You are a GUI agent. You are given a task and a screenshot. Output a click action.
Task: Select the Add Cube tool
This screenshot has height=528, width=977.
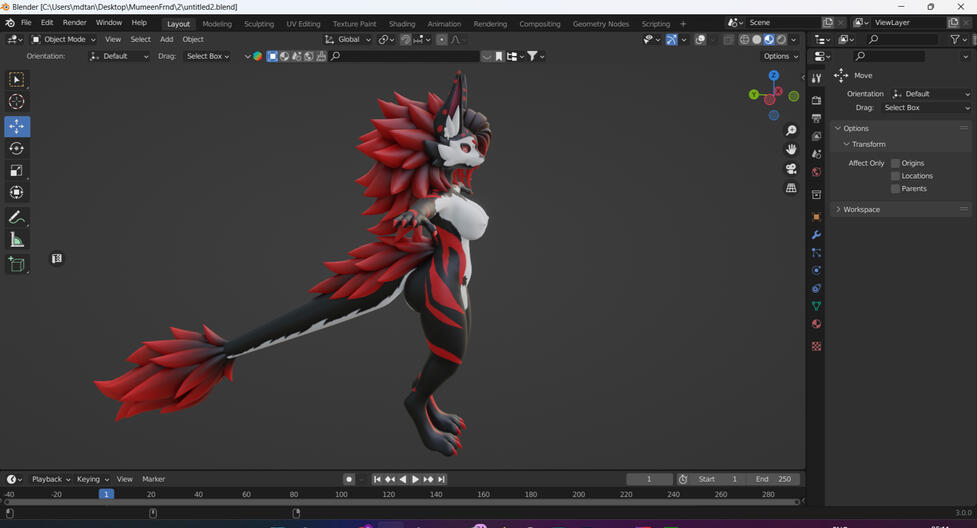[x=17, y=264]
